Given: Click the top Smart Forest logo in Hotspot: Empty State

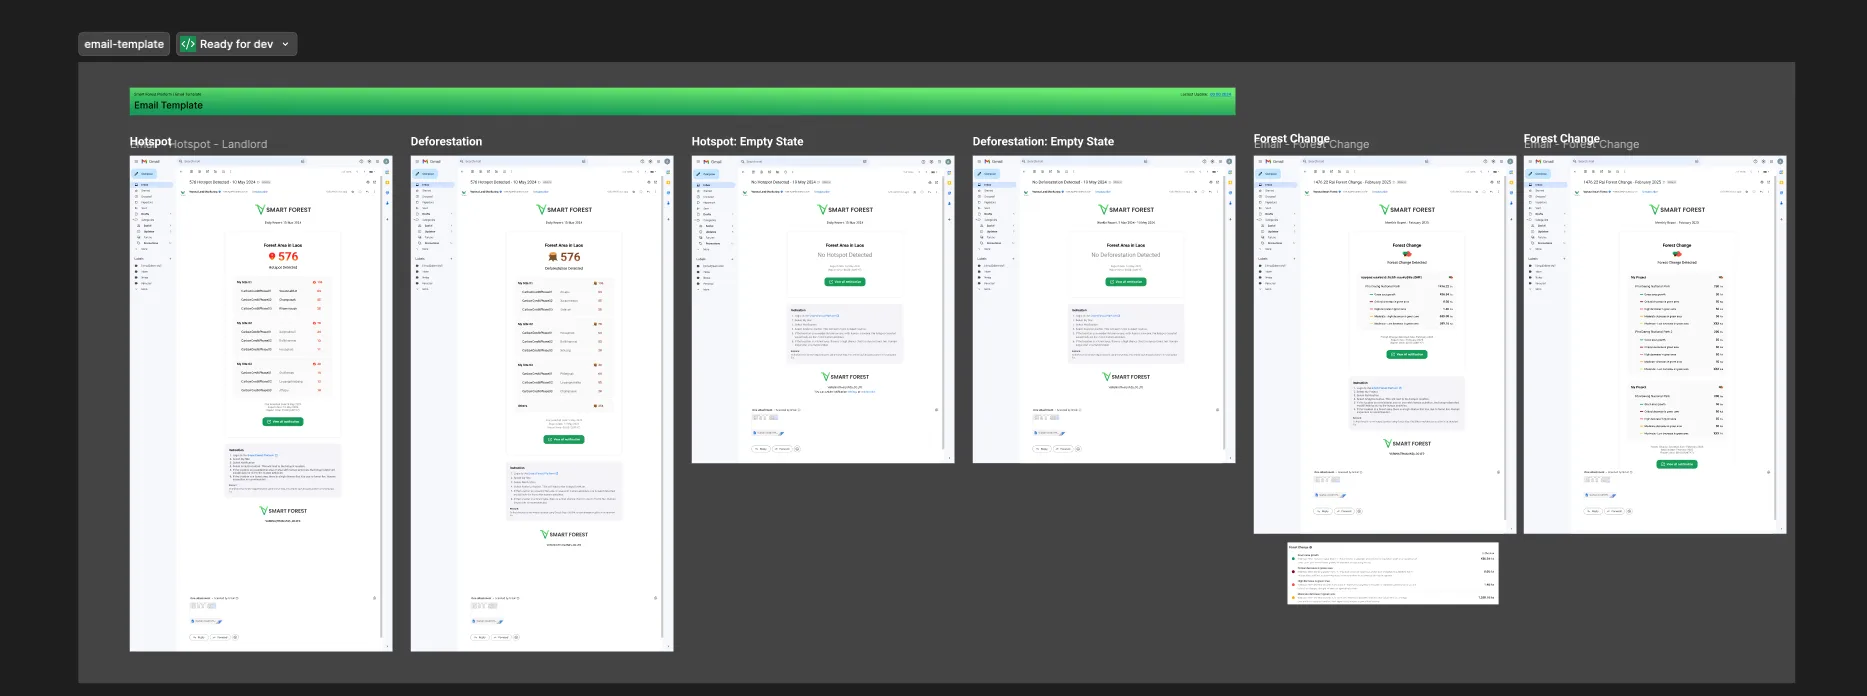Looking at the screenshot, I should 845,210.
